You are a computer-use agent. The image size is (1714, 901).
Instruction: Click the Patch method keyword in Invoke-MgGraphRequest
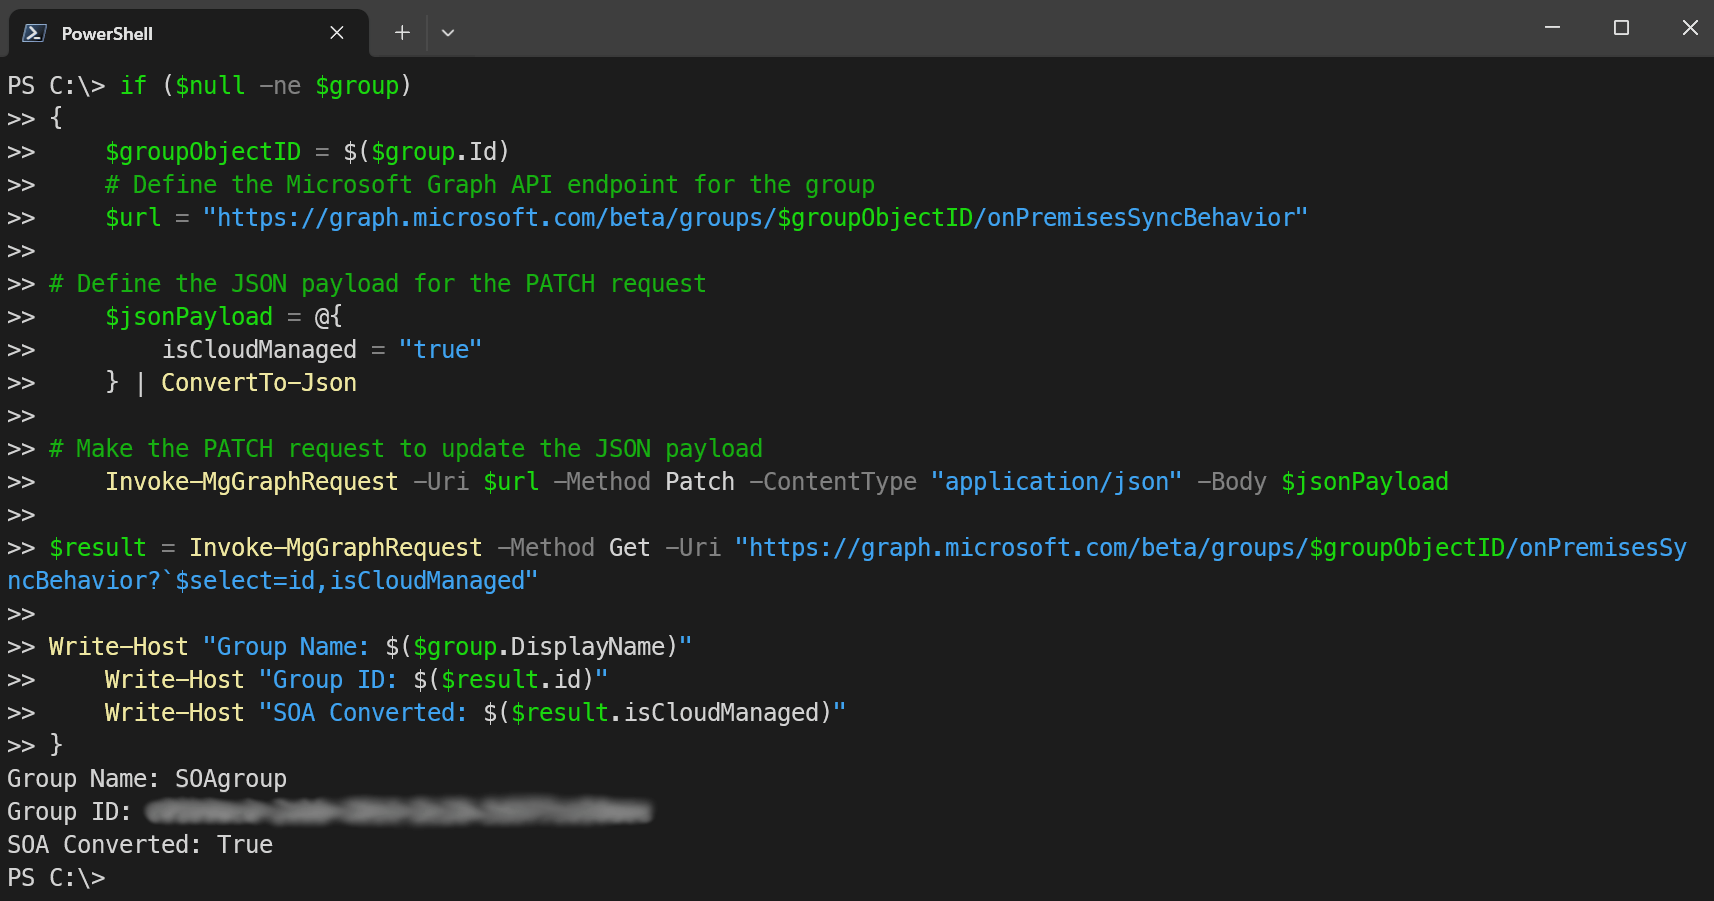pos(699,482)
